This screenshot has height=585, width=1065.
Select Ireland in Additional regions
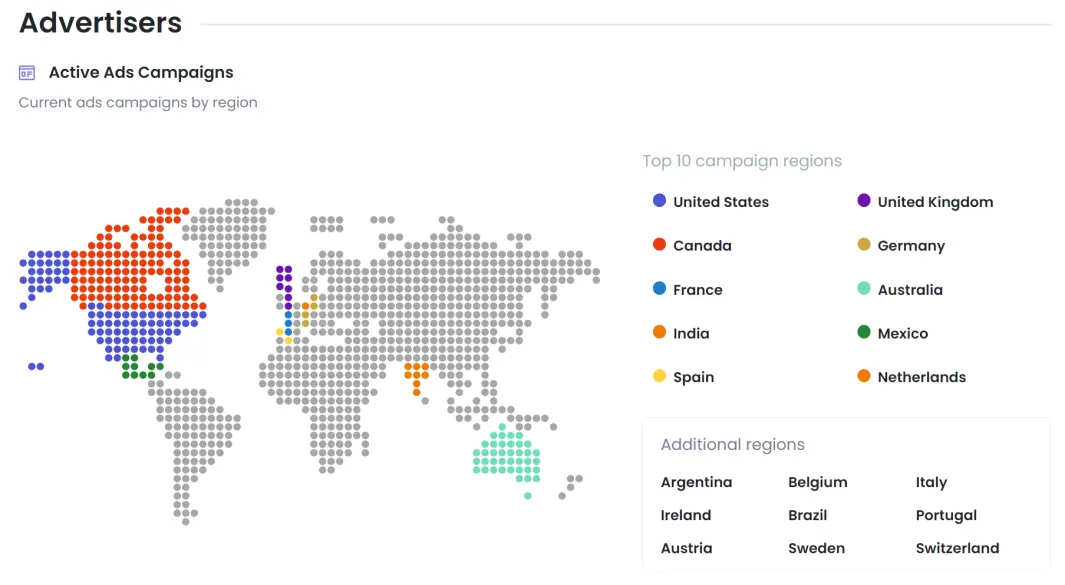click(685, 515)
